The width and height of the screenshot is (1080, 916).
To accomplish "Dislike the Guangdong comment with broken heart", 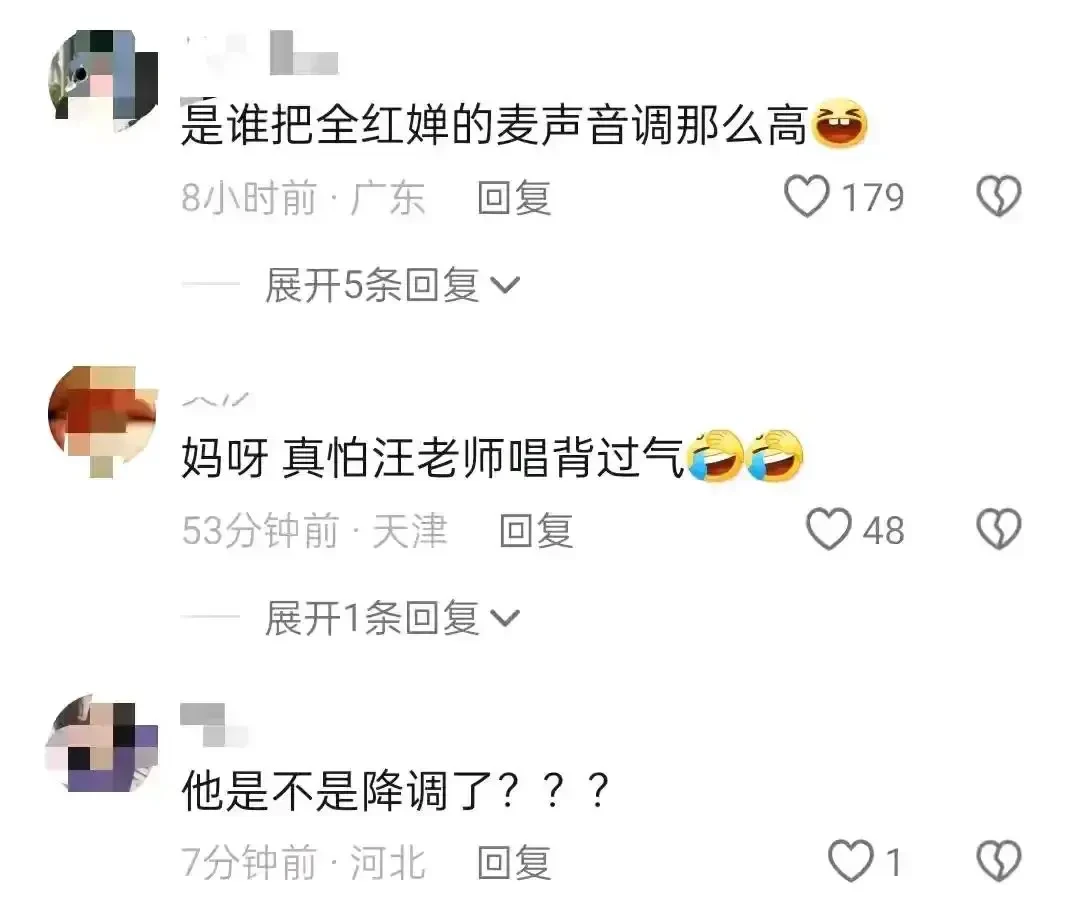I will tap(999, 197).
